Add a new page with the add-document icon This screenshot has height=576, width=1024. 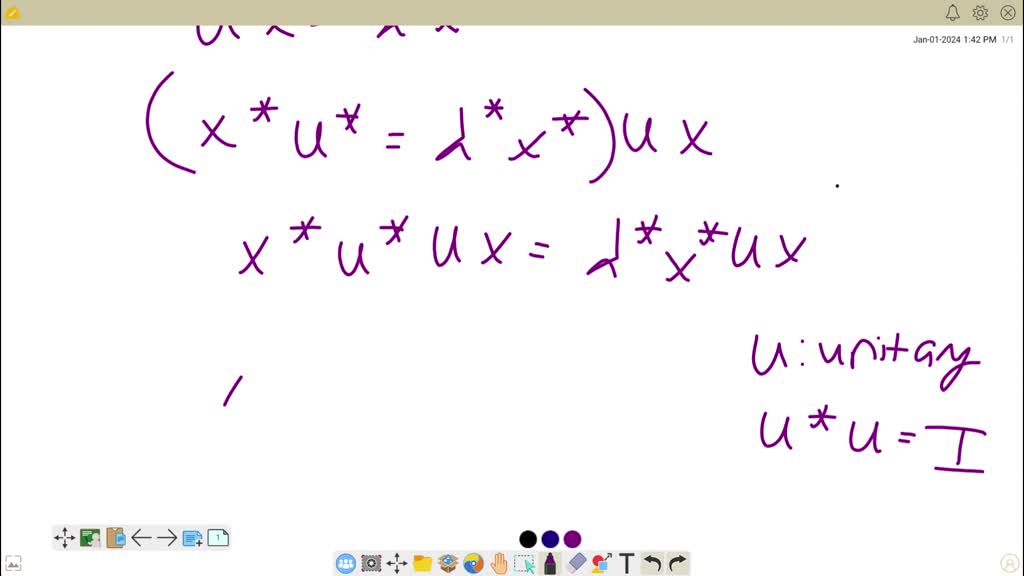coord(193,537)
